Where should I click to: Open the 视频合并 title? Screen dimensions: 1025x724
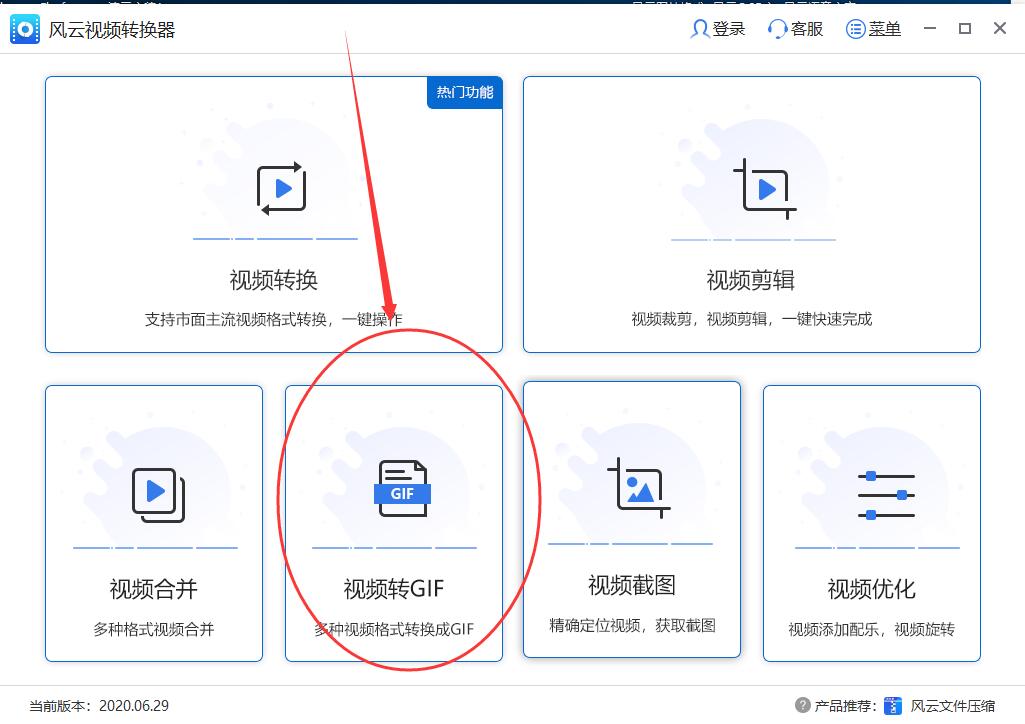[x=154, y=589]
